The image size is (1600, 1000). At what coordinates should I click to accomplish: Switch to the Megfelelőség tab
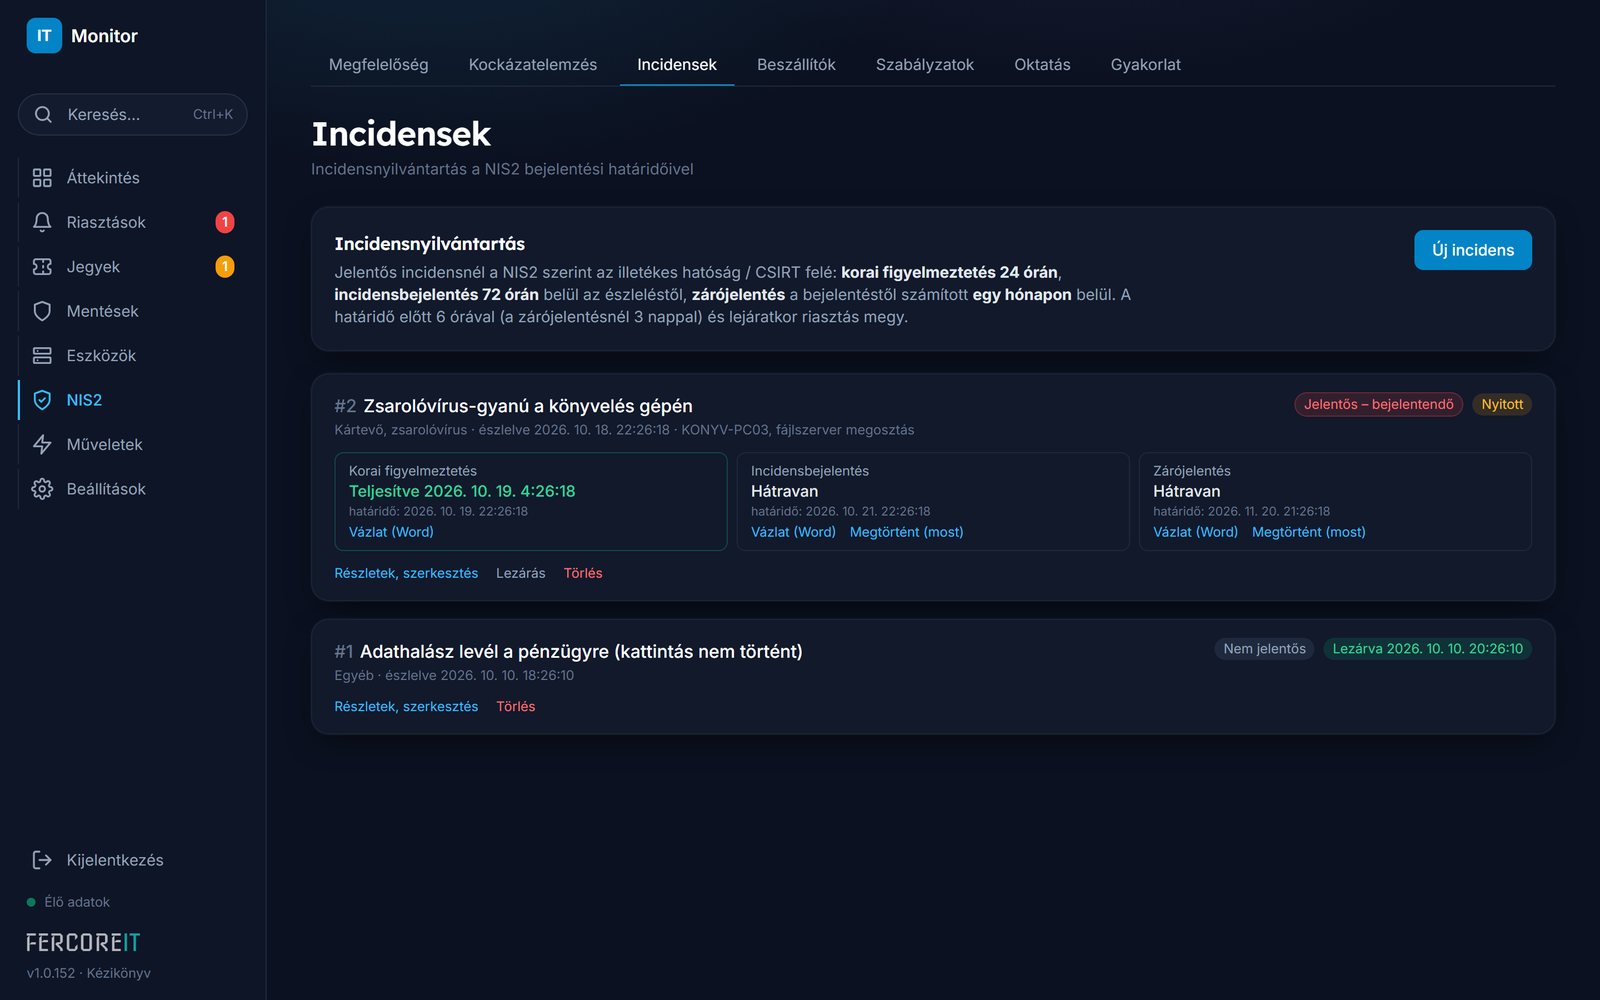[x=378, y=65]
